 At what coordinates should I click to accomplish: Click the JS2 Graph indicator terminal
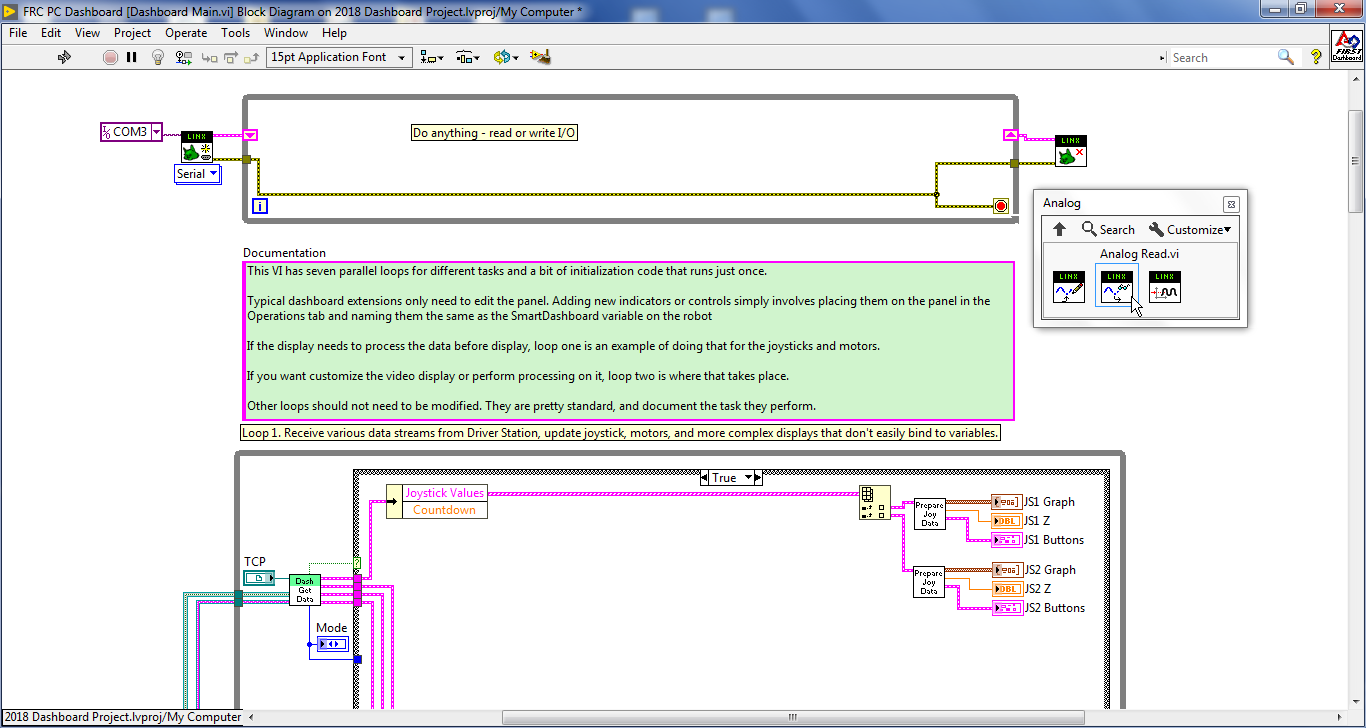[x=1006, y=570]
